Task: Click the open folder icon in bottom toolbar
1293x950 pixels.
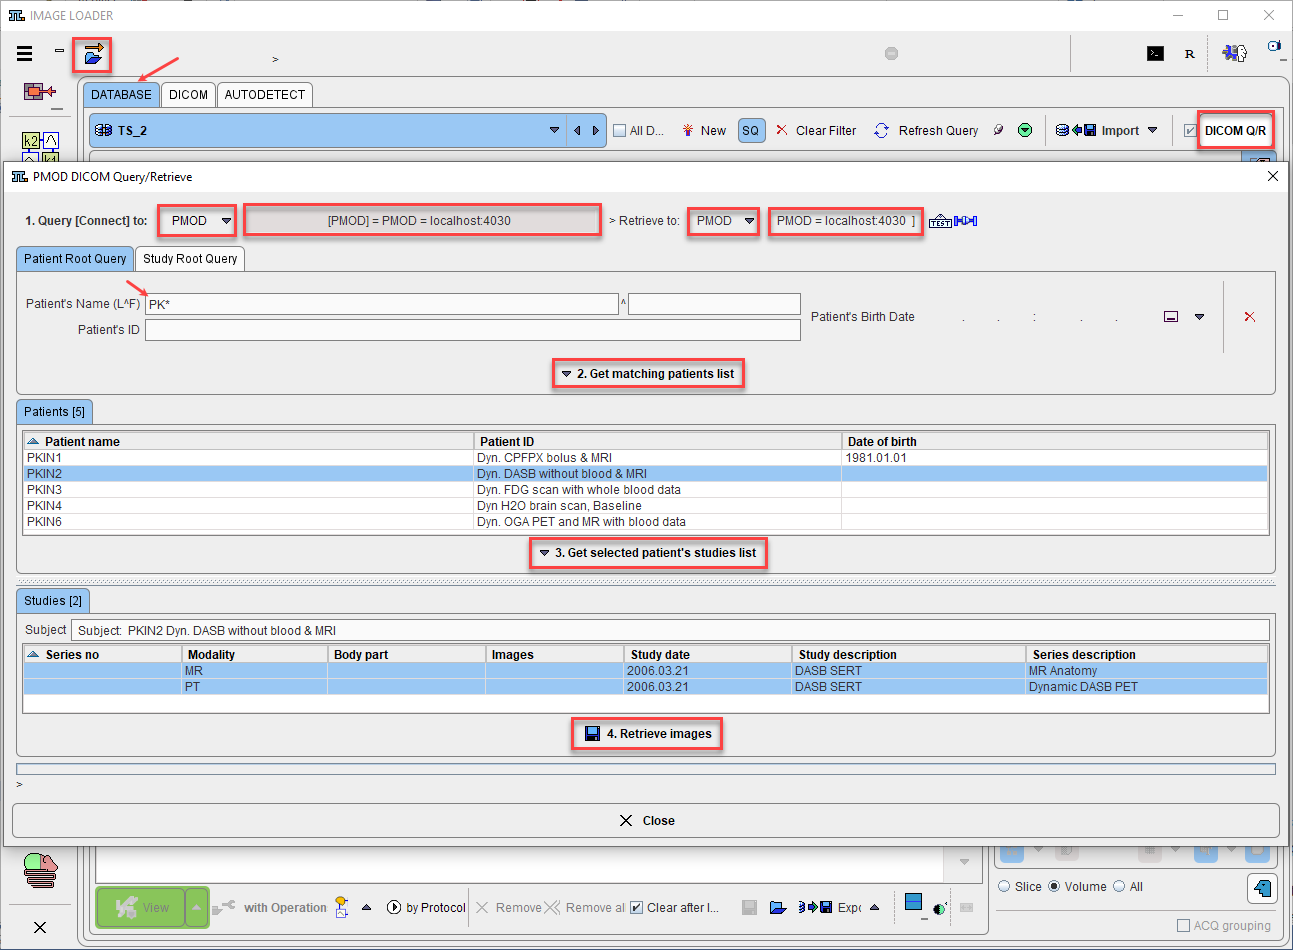Action: (778, 908)
